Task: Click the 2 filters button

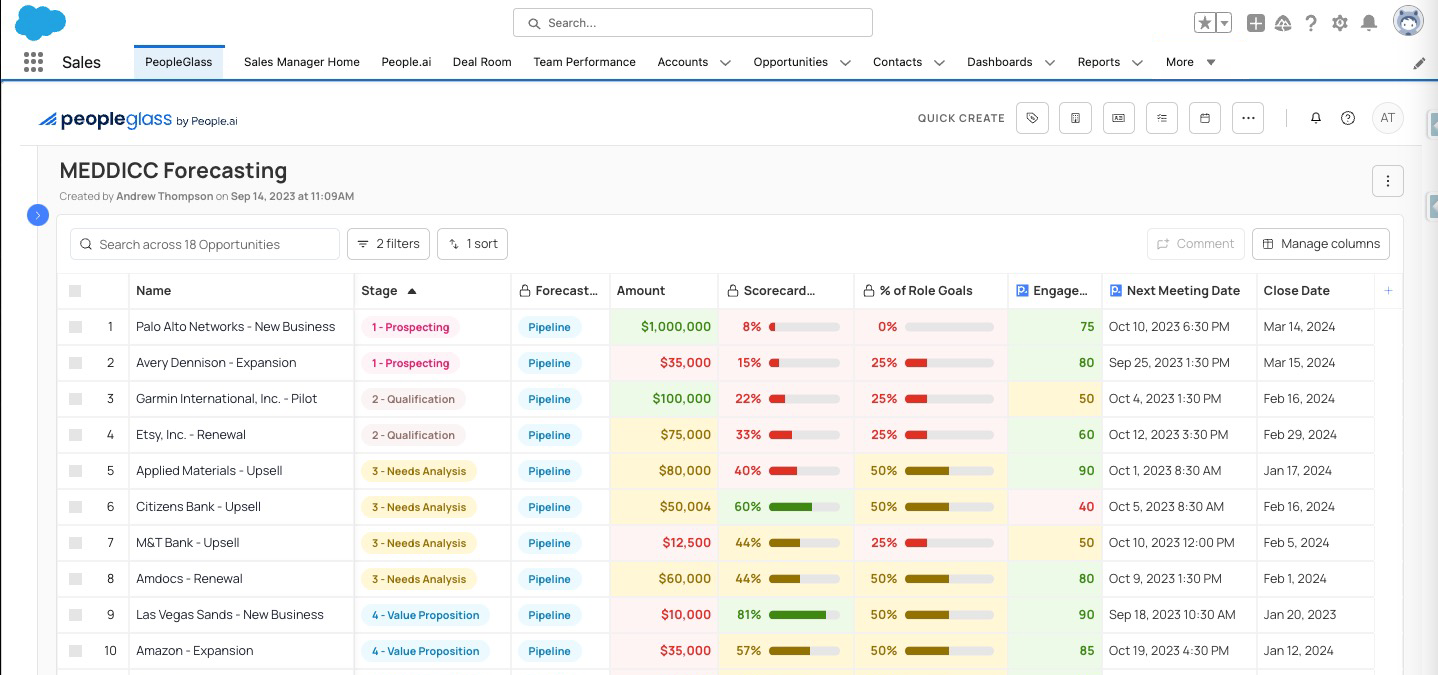Action: 389,244
